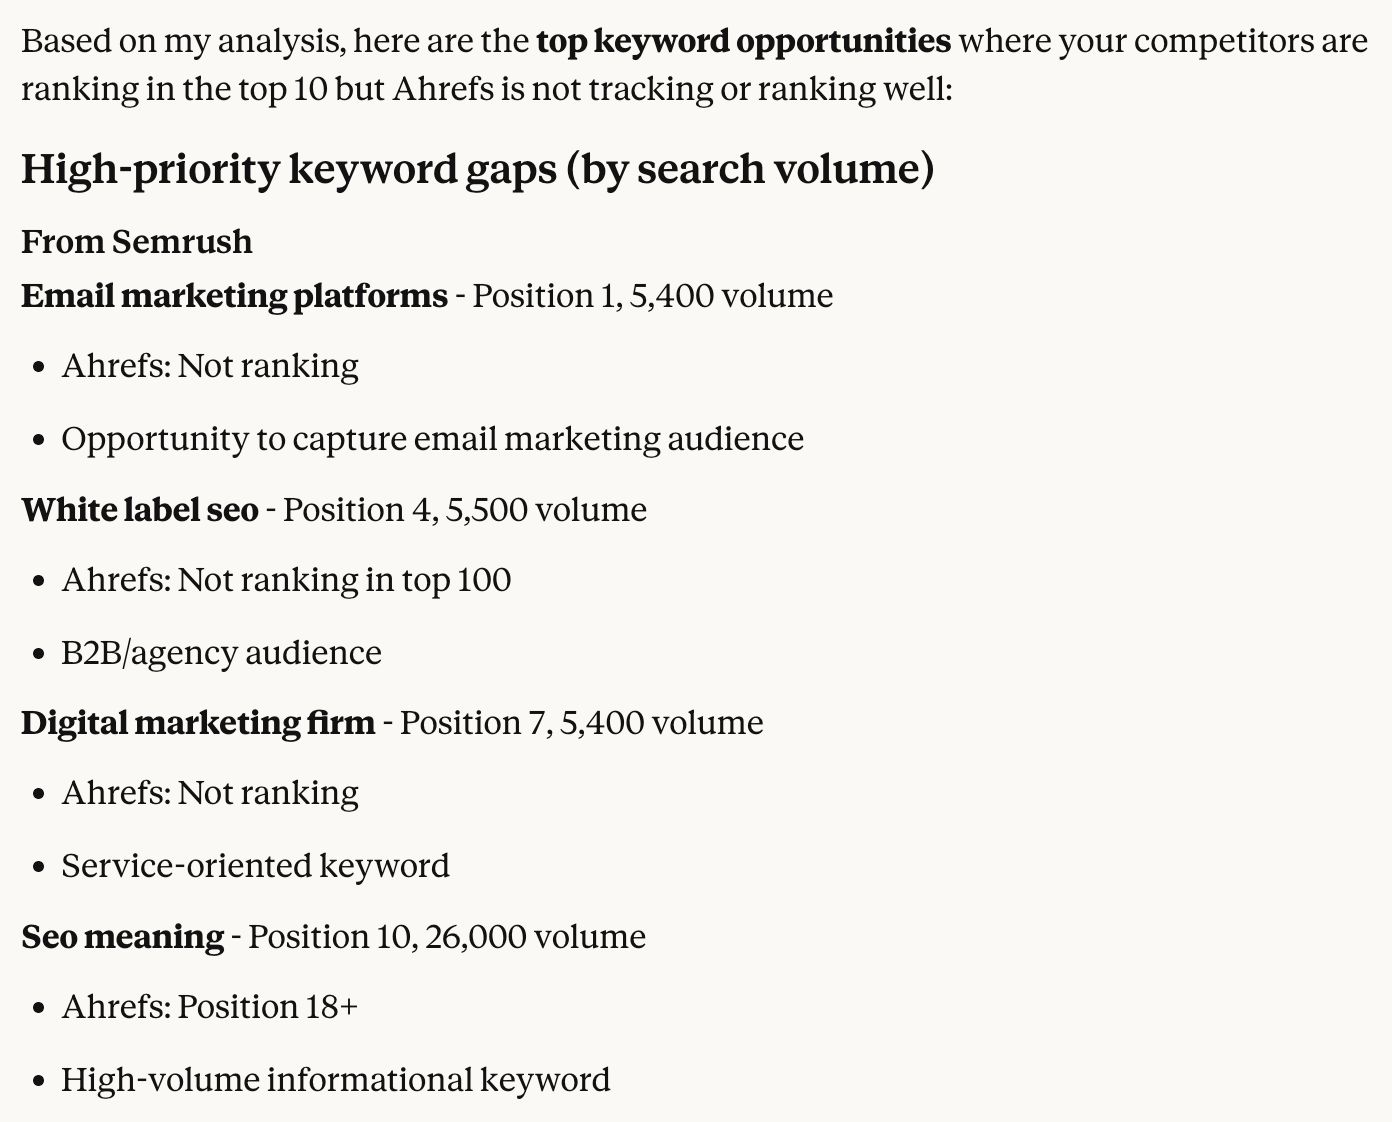Click the 'B2B/agency audience' bullet
The height and width of the screenshot is (1122, 1392).
click(x=221, y=653)
